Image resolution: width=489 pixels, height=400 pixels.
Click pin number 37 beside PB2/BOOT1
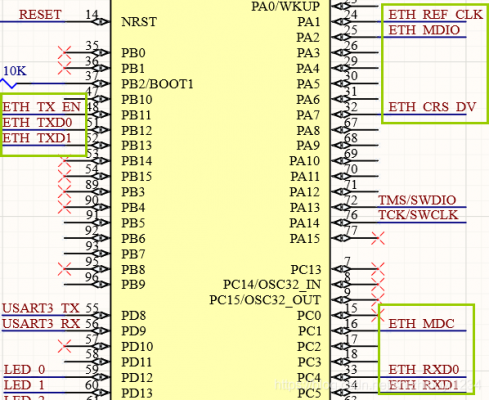point(92,76)
